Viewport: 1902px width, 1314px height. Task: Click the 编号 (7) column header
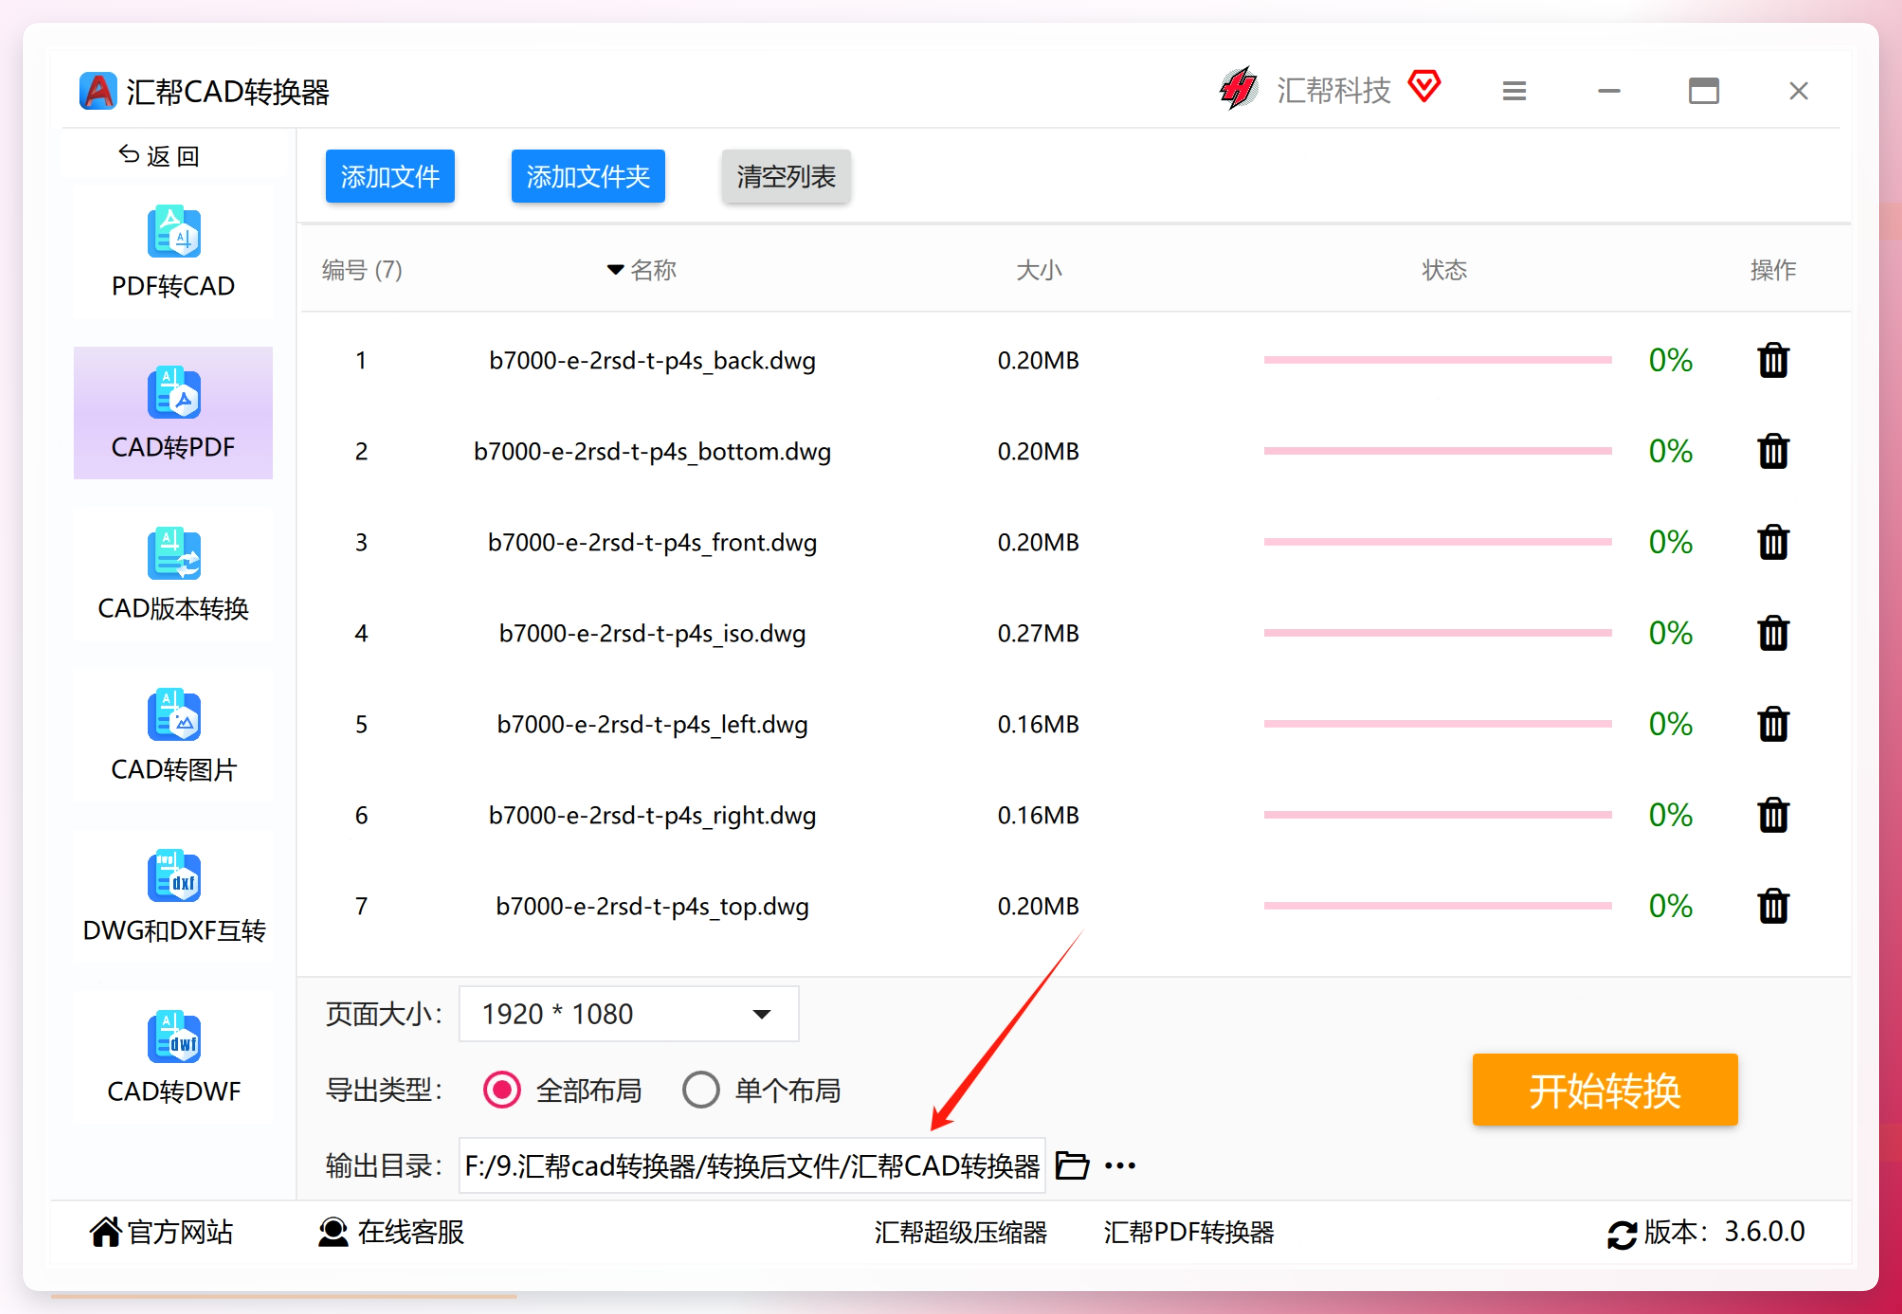[x=362, y=270]
